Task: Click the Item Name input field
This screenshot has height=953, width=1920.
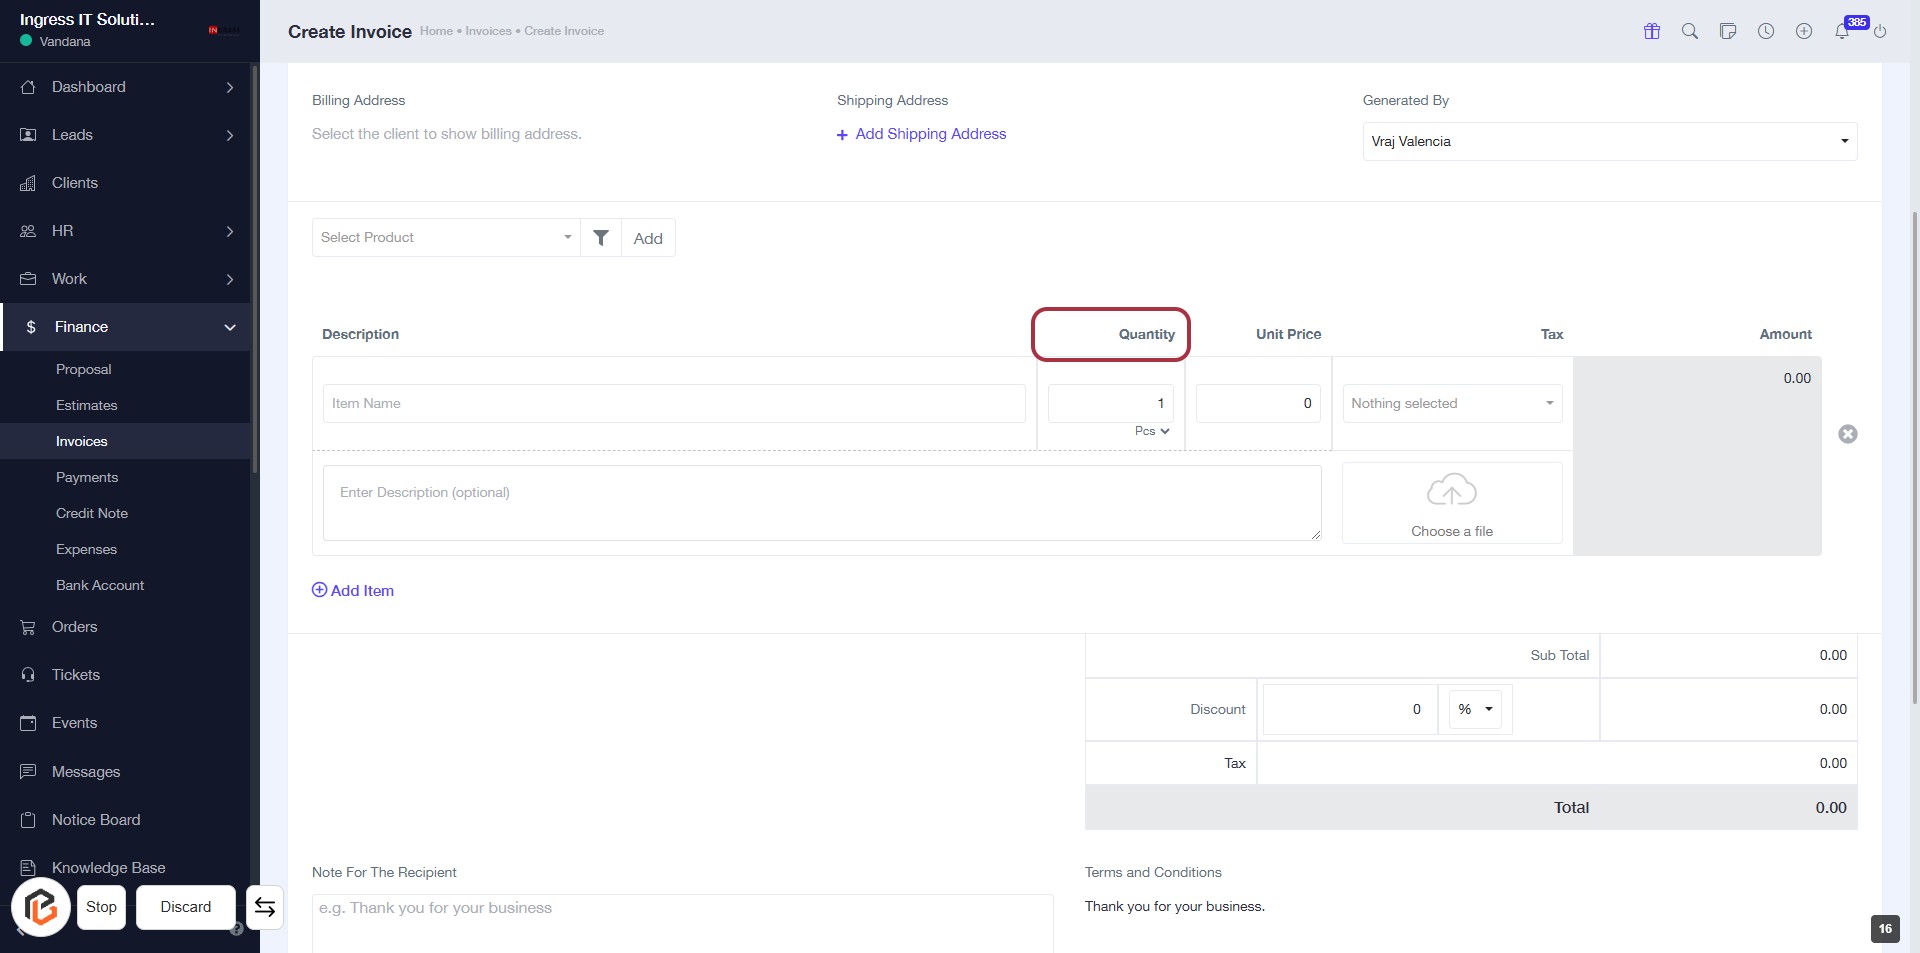Action: tap(674, 404)
